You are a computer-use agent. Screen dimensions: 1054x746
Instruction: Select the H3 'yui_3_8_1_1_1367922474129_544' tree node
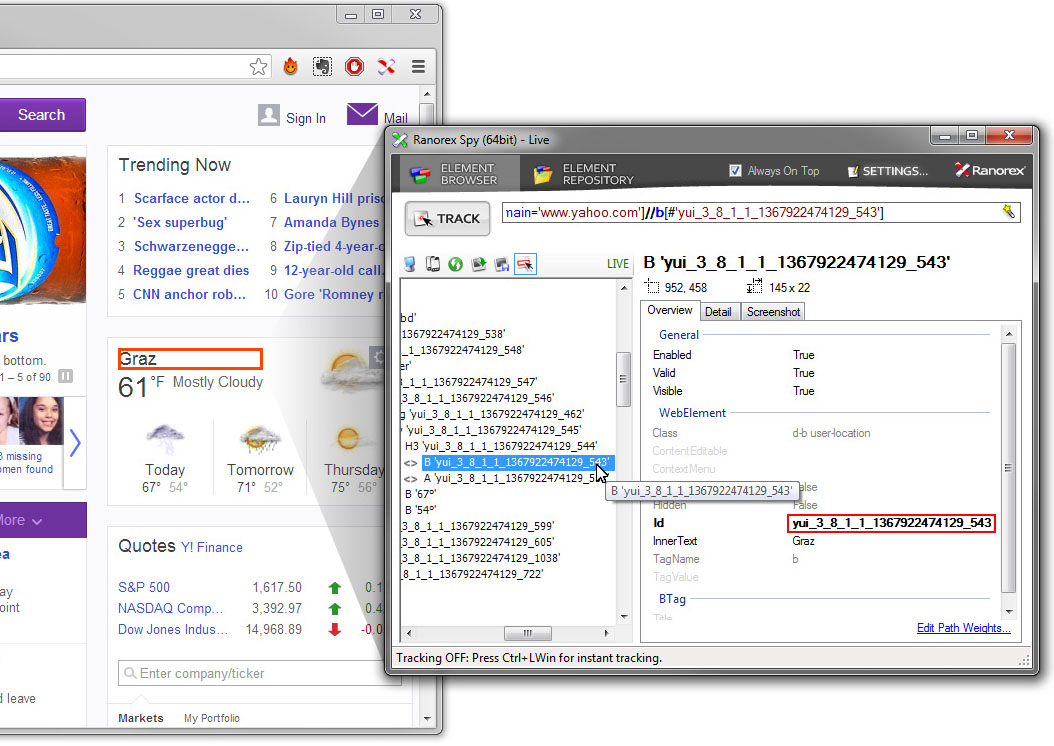pyautogui.click(x=501, y=446)
